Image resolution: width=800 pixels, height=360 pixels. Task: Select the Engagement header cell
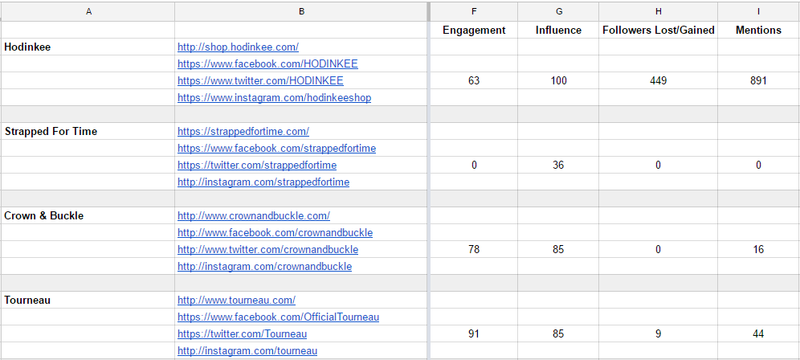(474, 30)
